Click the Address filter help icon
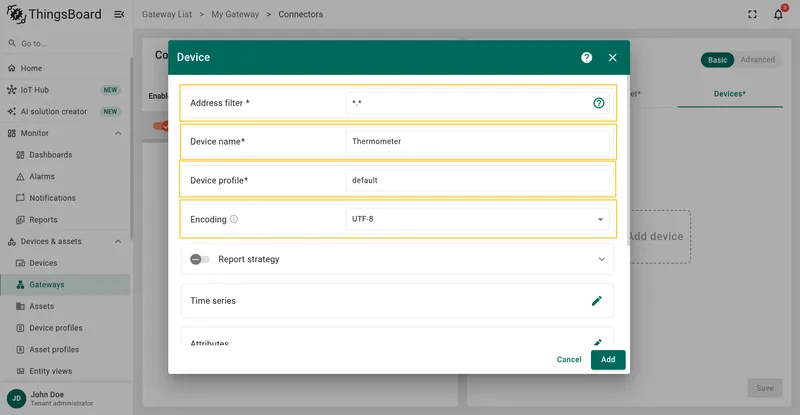This screenshot has width=800, height=415. tap(598, 103)
